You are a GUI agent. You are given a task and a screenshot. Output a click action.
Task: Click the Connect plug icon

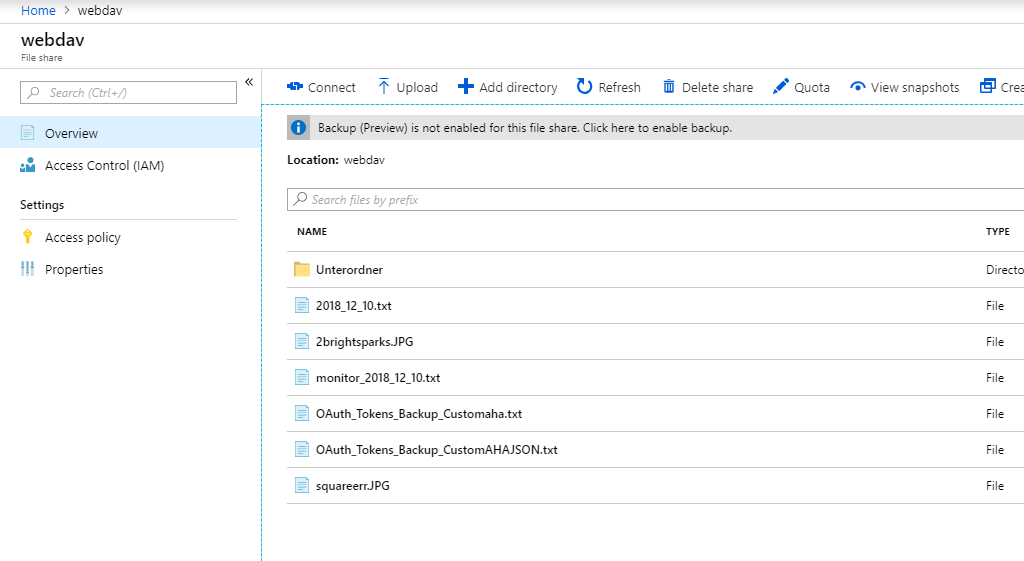pyautogui.click(x=295, y=87)
